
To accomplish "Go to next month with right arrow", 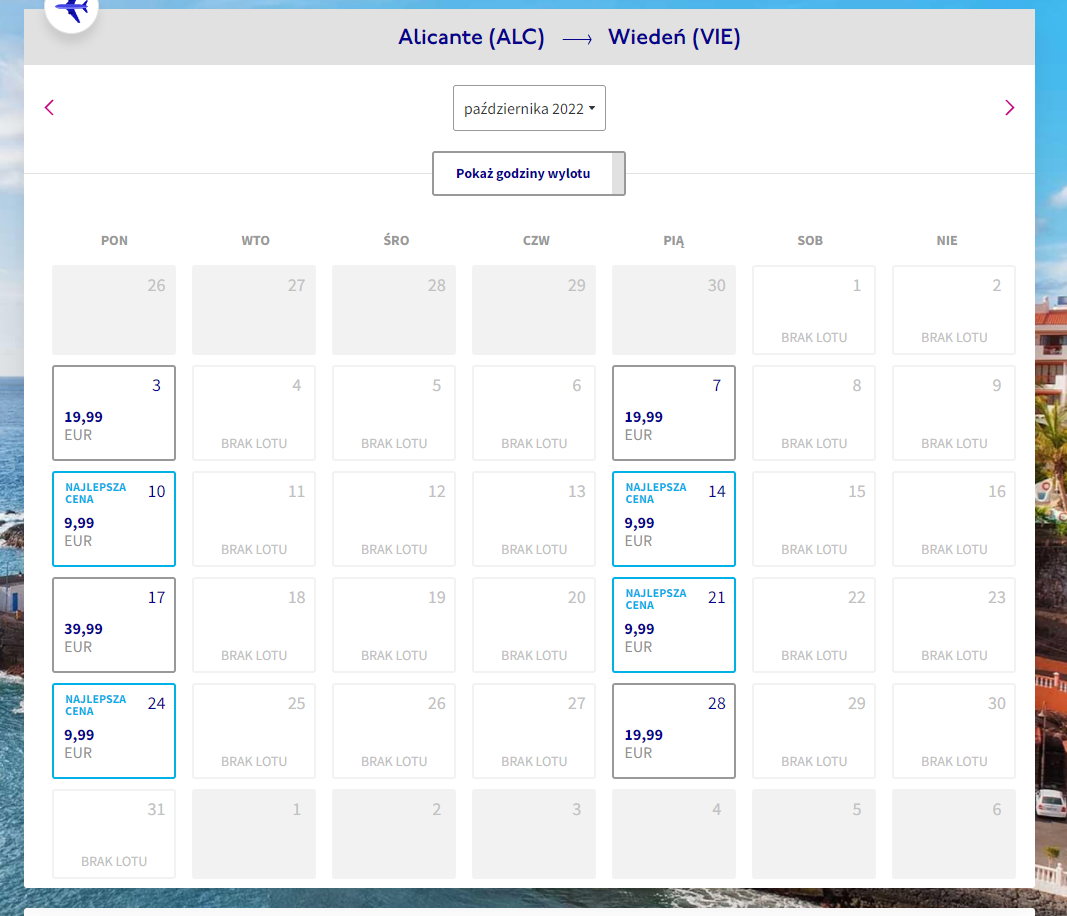I will click(x=1009, y=108).
